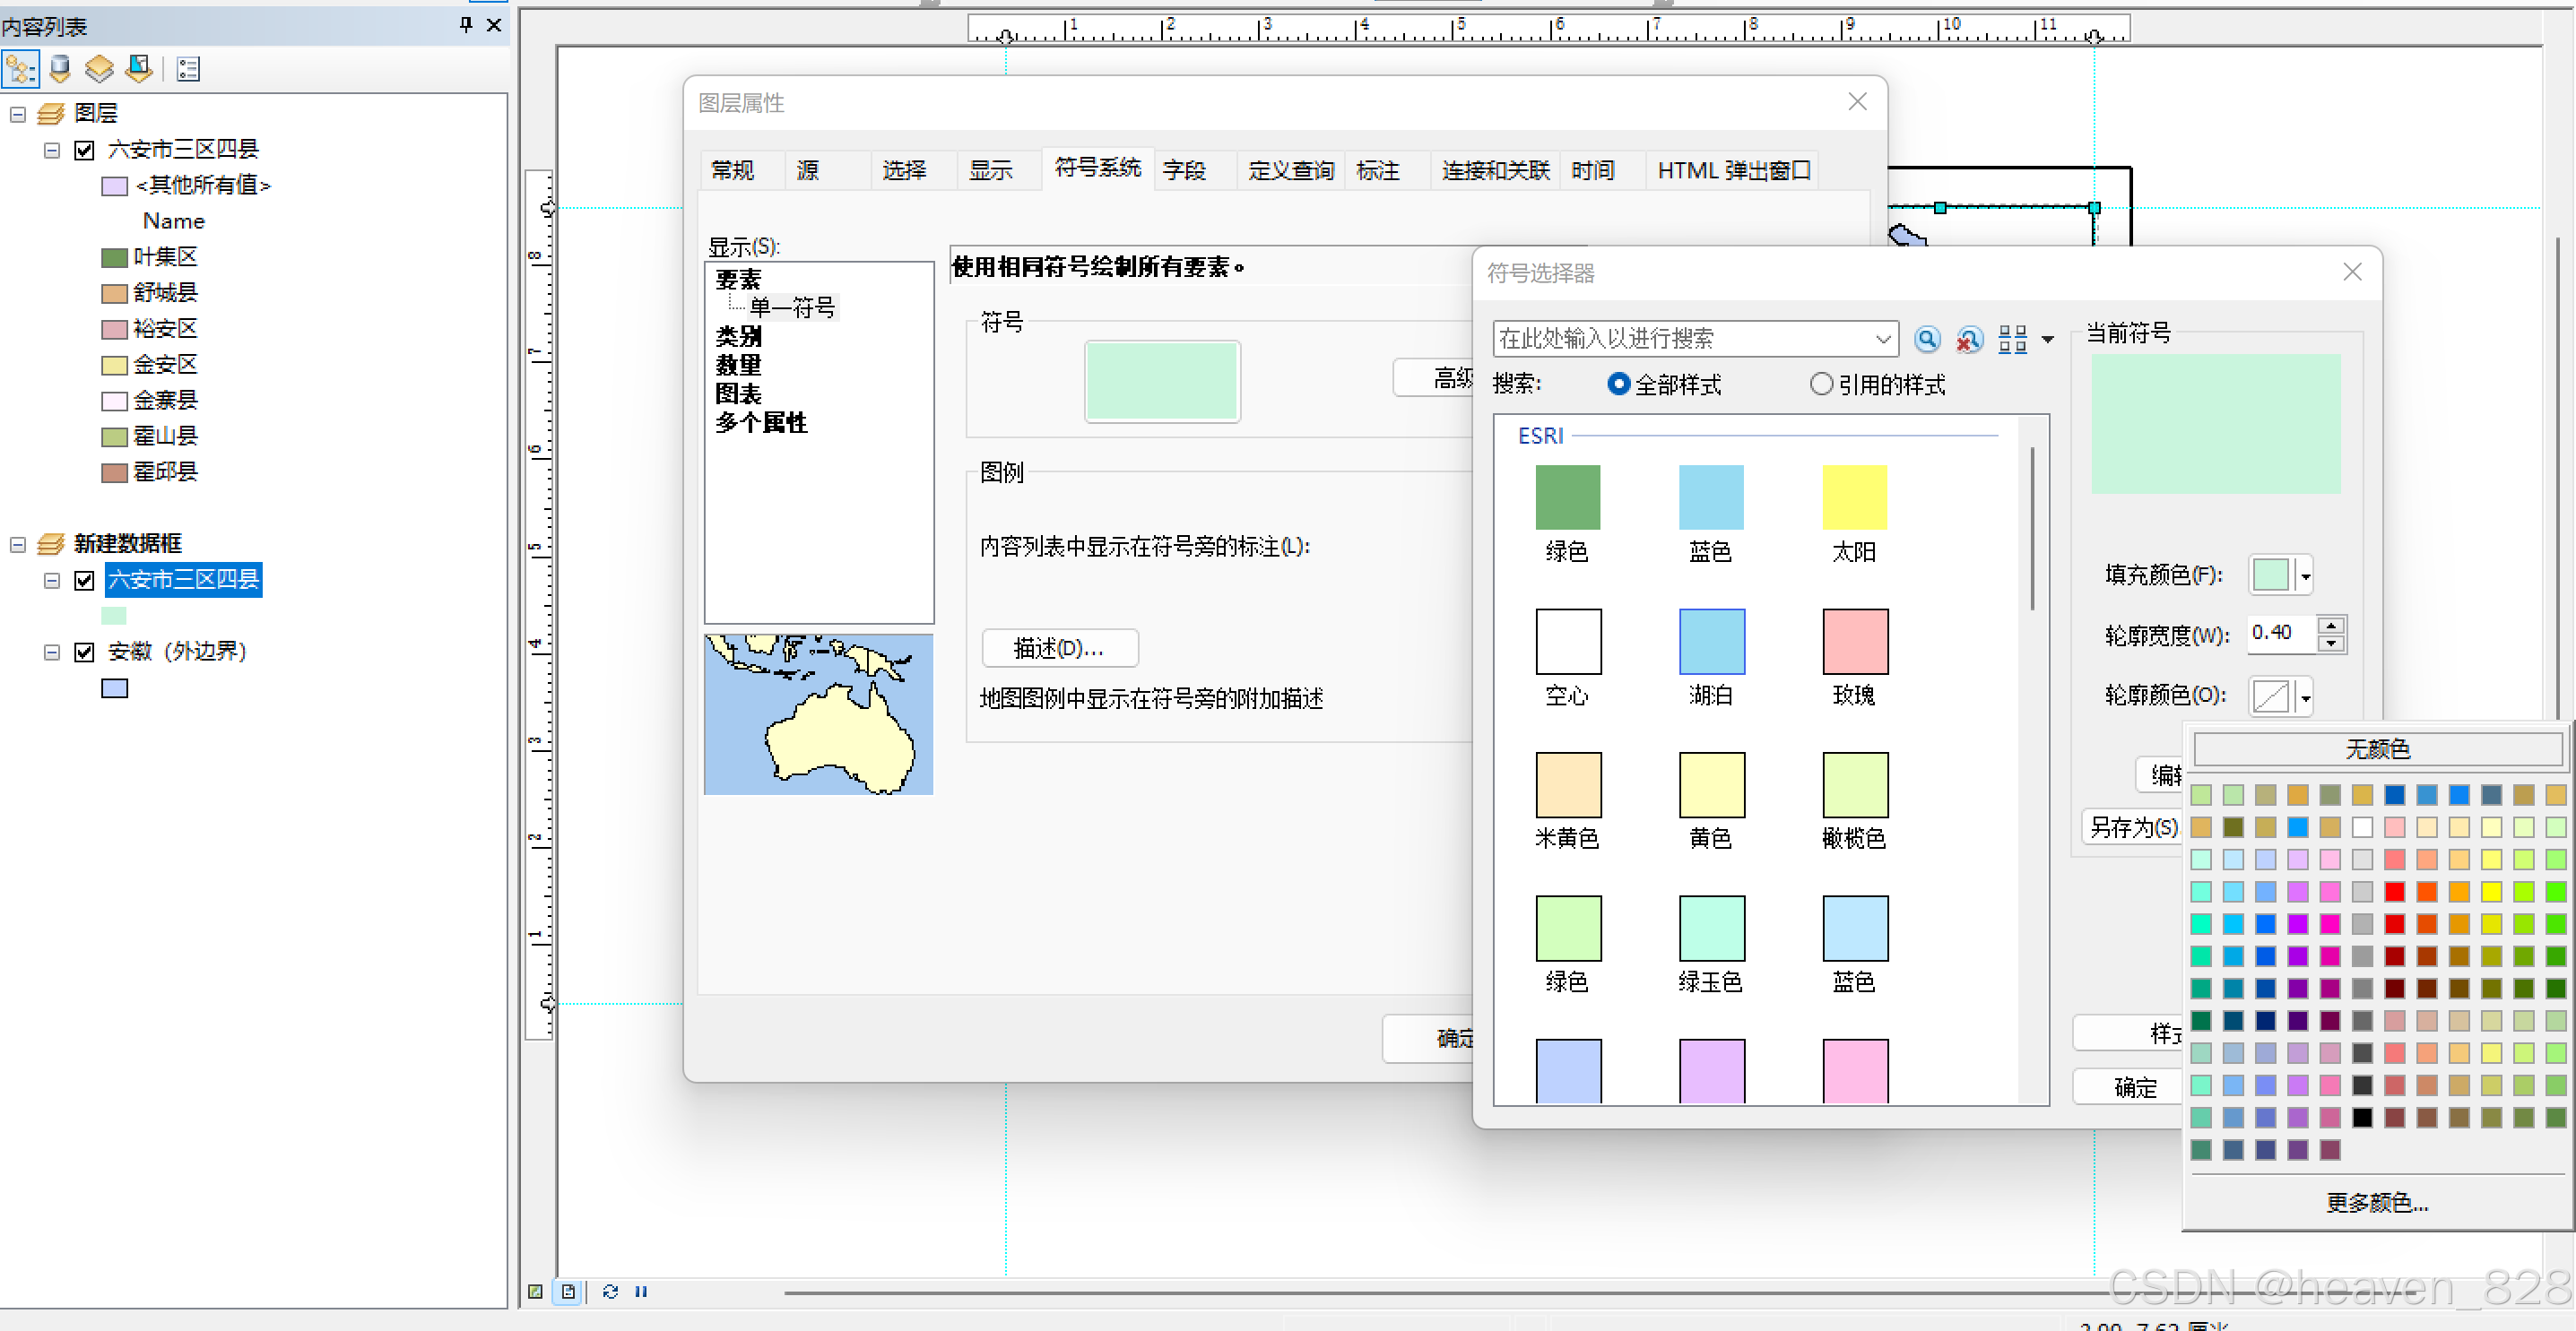This screenshot has height=1331, width=2576.
Task: Uncheck the 安徽（外边界）layer checkbox
Action: tap(84, 652)
